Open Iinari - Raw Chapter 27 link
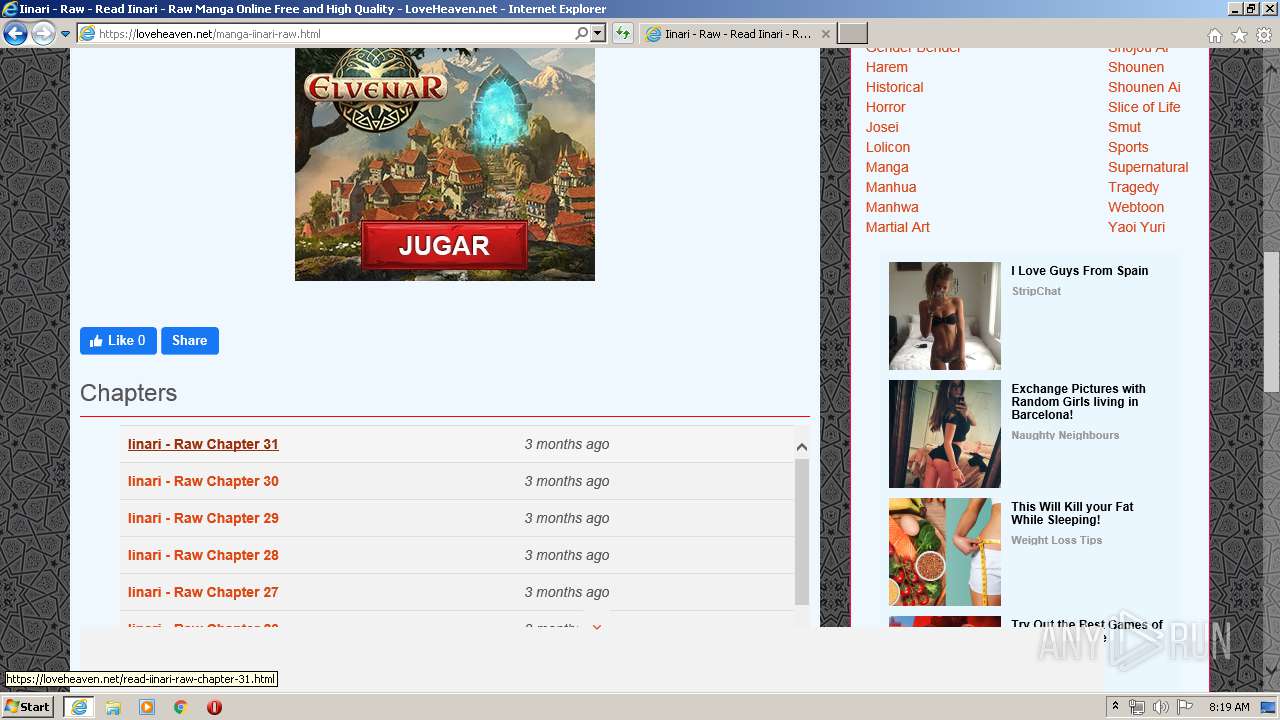Image resolution: width=1280 pixels, height=720 pixels. [x=203, y=592]
